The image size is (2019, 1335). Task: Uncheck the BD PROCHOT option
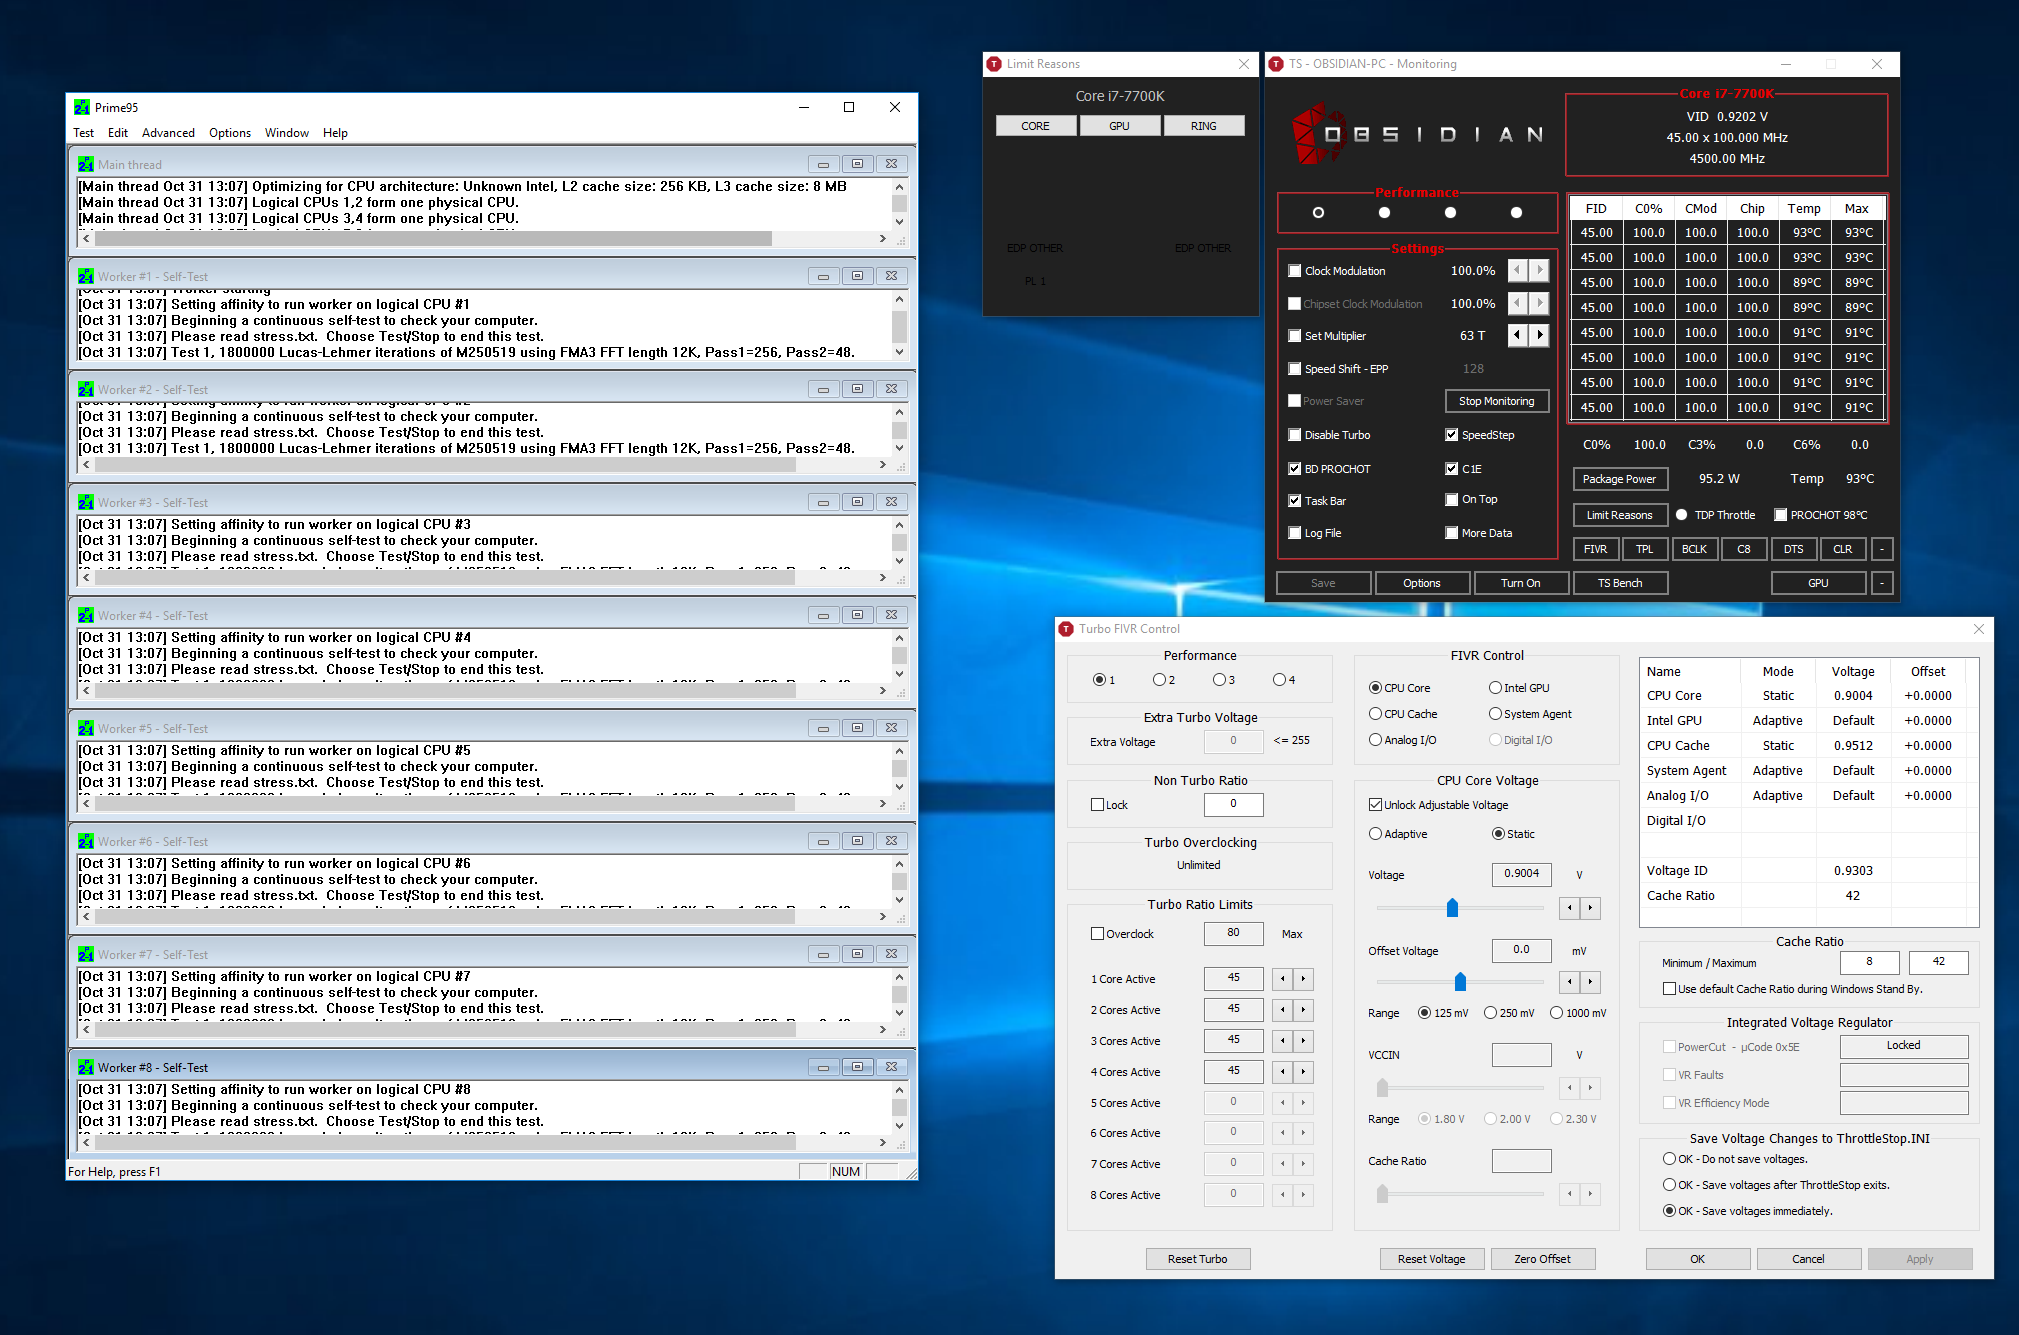(1295, 469)
